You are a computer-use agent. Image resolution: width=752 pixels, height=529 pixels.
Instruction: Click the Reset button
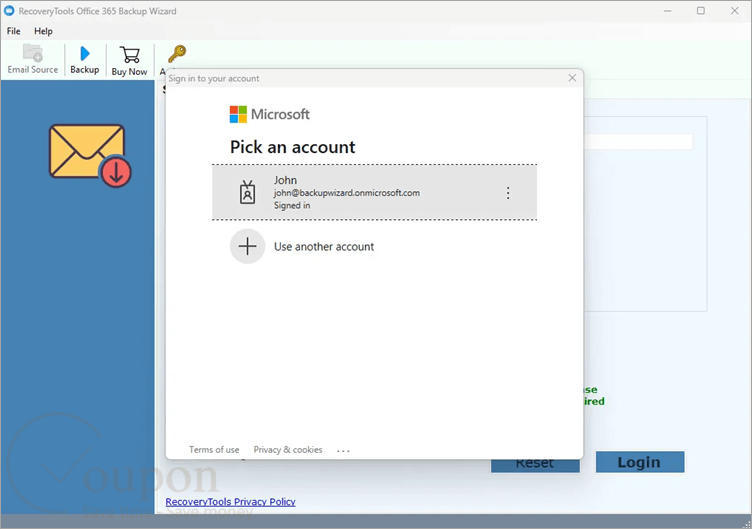tap(535, 465)
